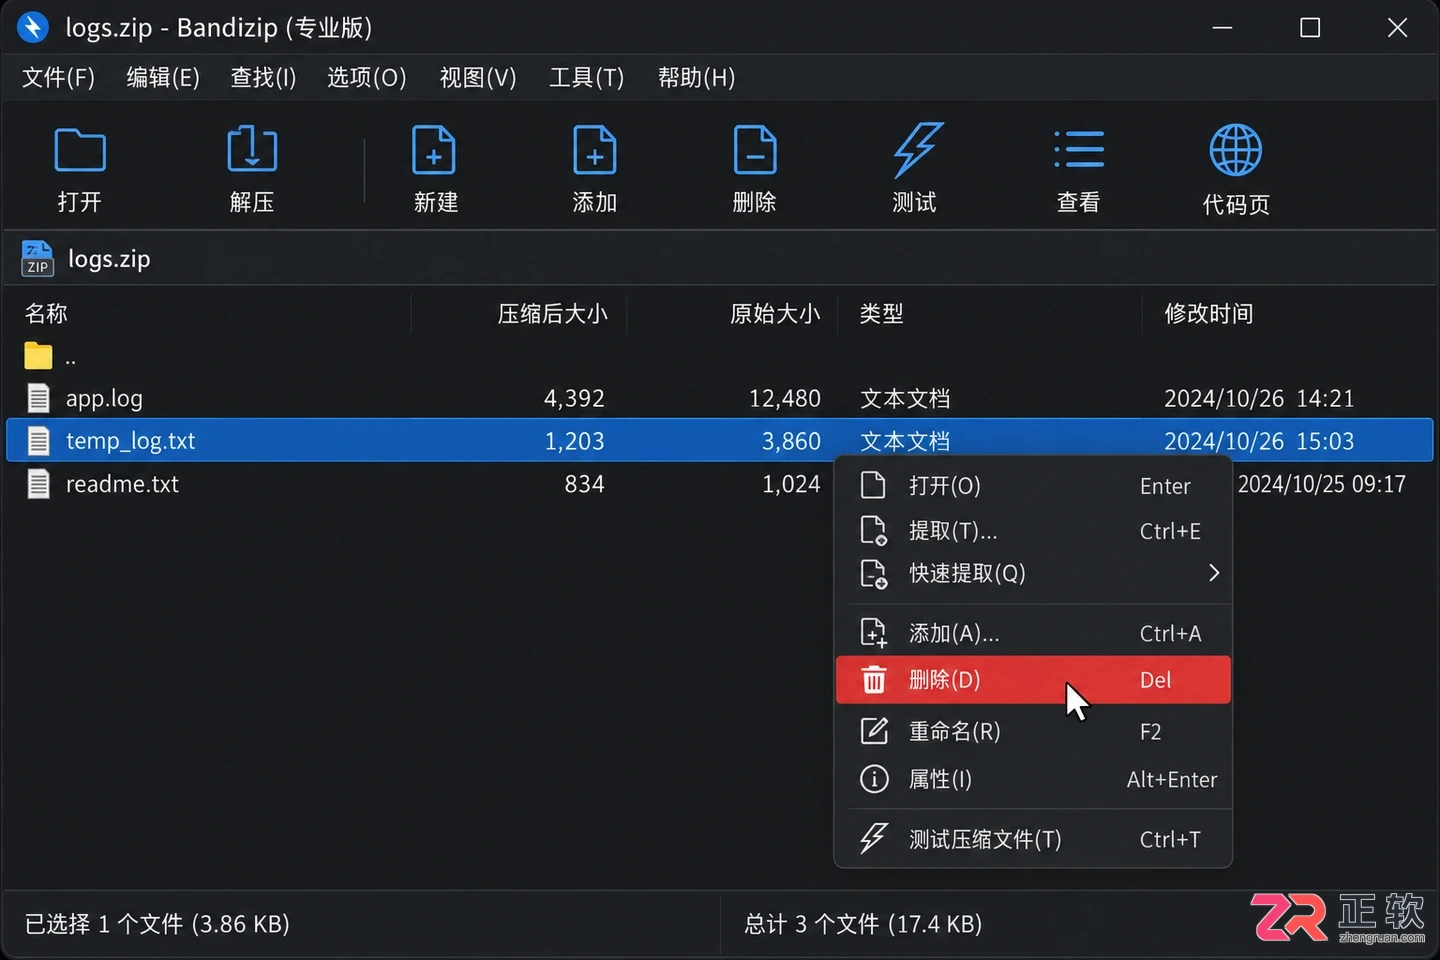This screenshot has height=960, width=1440.
Task: Expand the 快速提取(Q) submenu arrow
Action: coord(1214,573)
